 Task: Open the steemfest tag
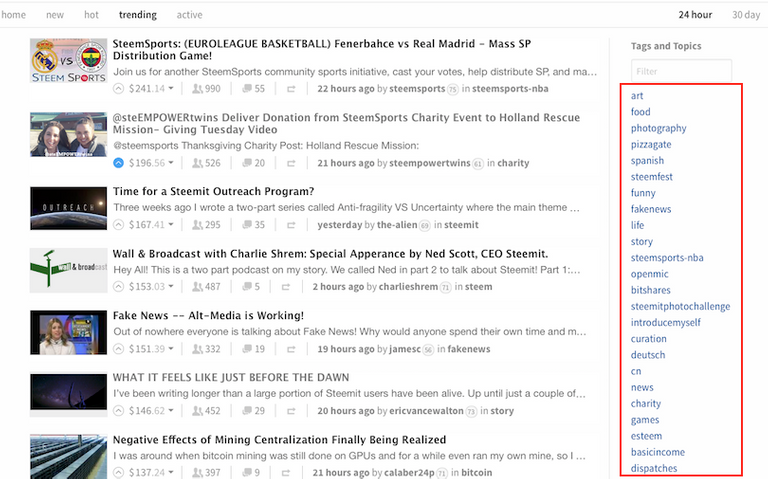(x=651, y=177)
